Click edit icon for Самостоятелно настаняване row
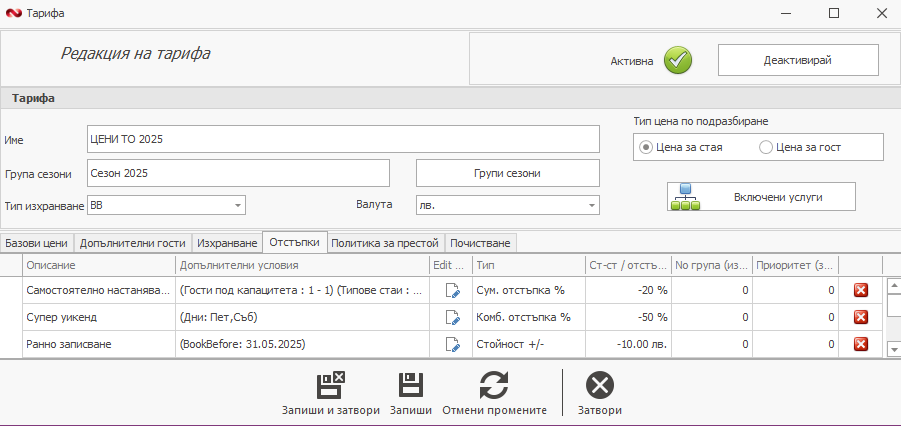This screenshot has height=426, width=901. (x=452, y=290)
